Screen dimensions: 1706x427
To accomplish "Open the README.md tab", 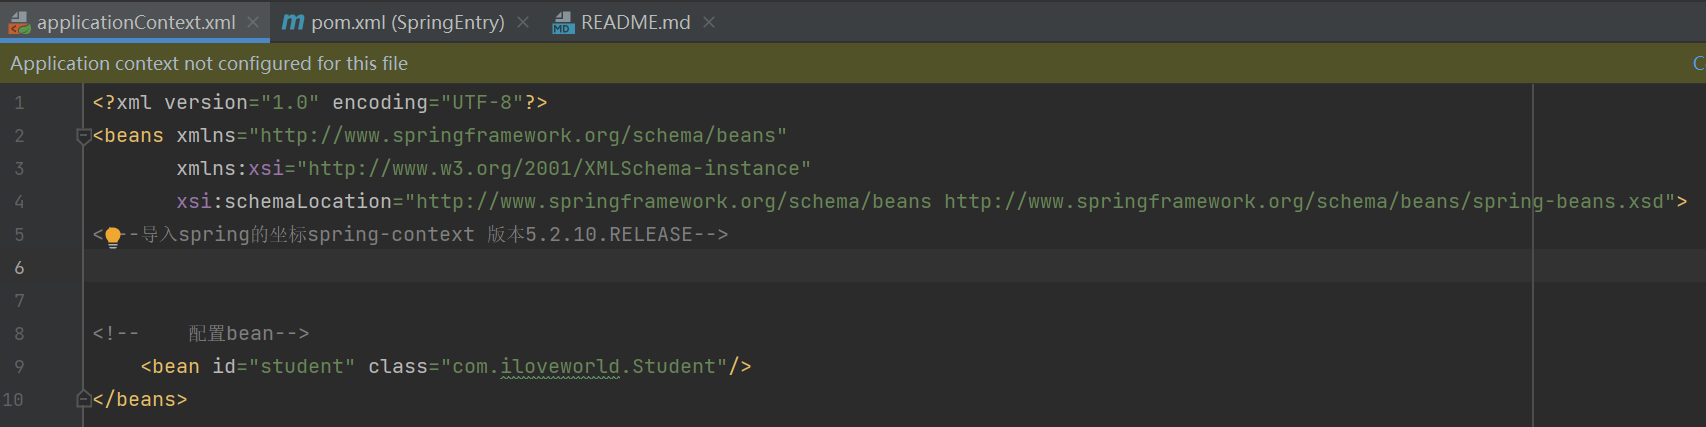I will [635, 22].
